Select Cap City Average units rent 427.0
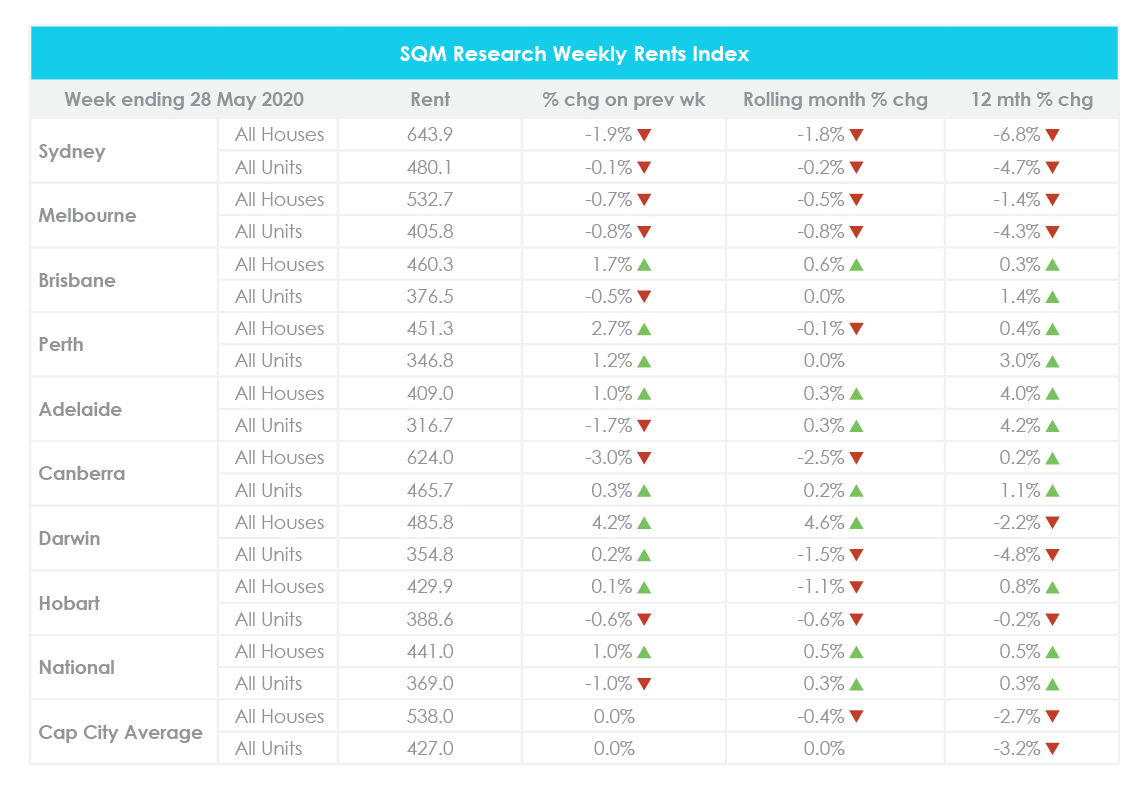Viewport: 1148px width, 798px height. point(430,748)
